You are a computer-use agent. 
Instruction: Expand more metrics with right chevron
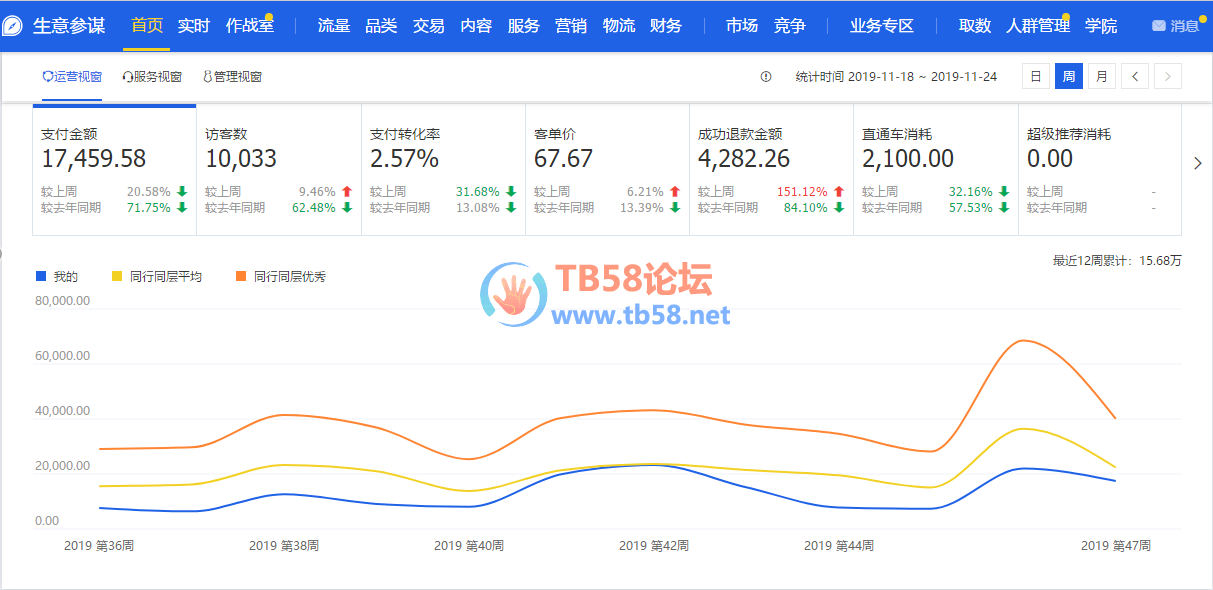[x=1198, y=164]
